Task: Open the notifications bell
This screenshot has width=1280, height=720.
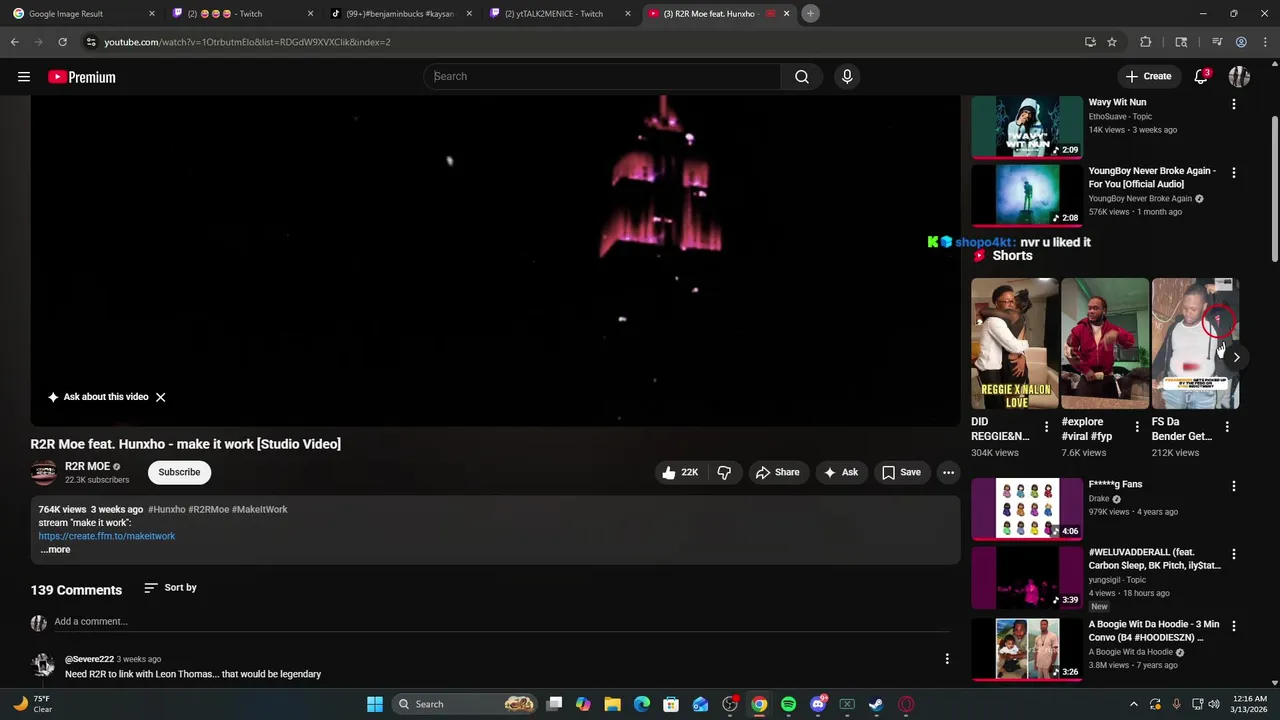Action: (x=1201, y=76)
